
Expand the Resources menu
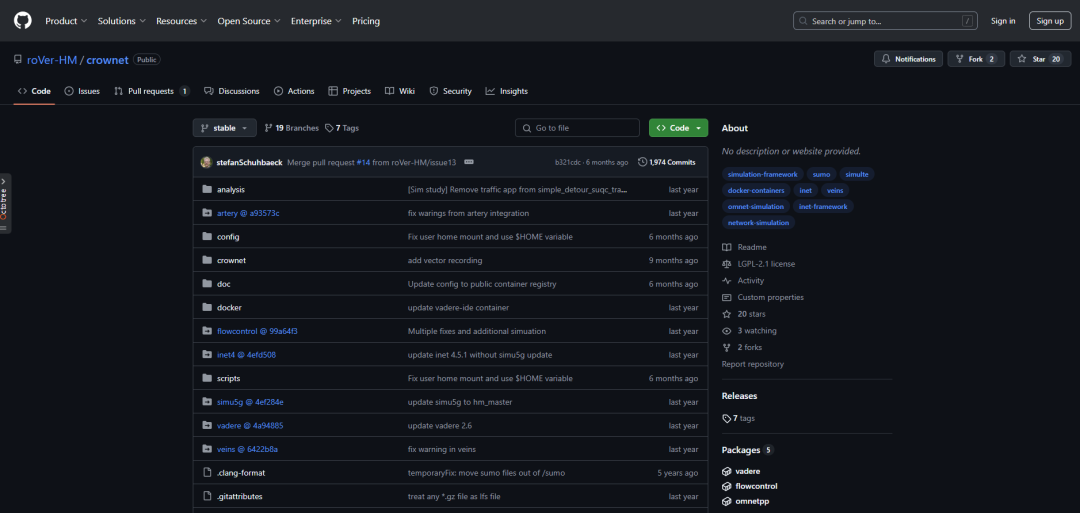pos(182,21)
